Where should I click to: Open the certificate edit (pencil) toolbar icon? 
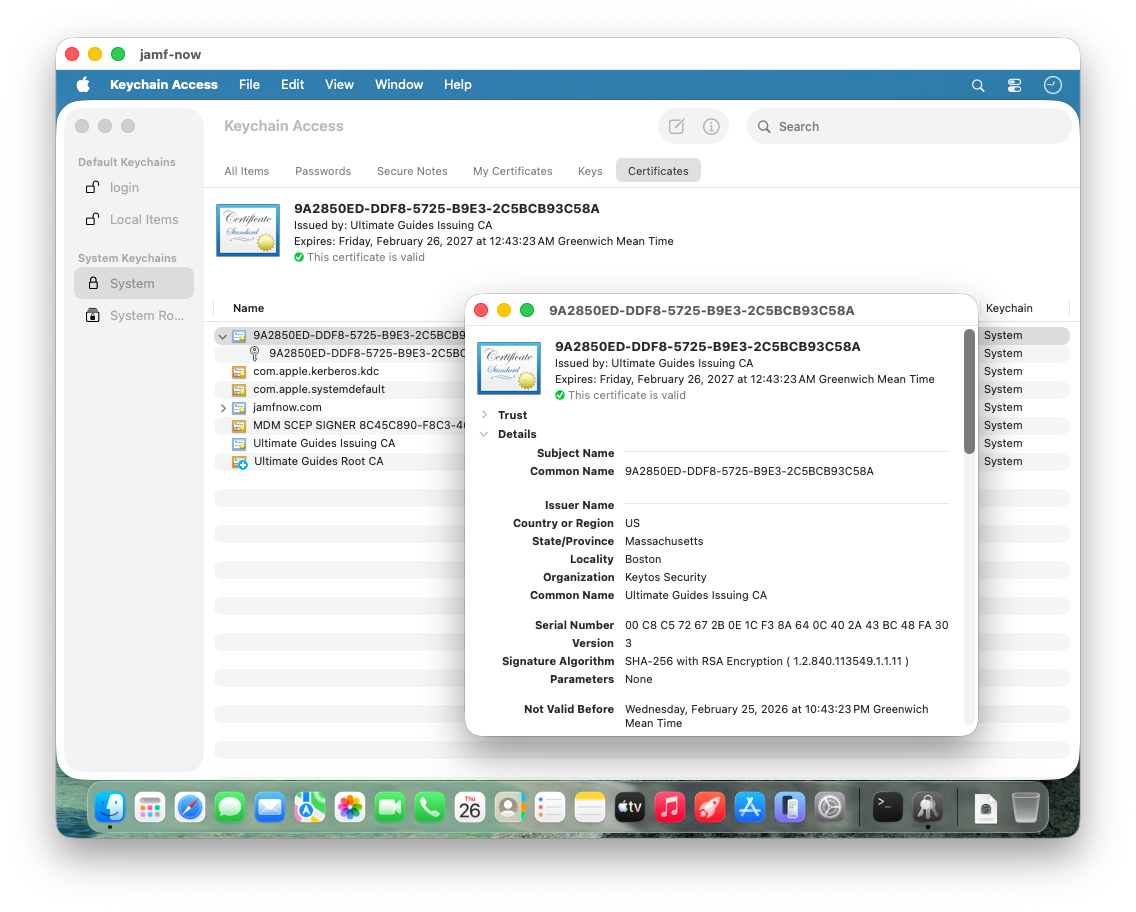[676, 126]
